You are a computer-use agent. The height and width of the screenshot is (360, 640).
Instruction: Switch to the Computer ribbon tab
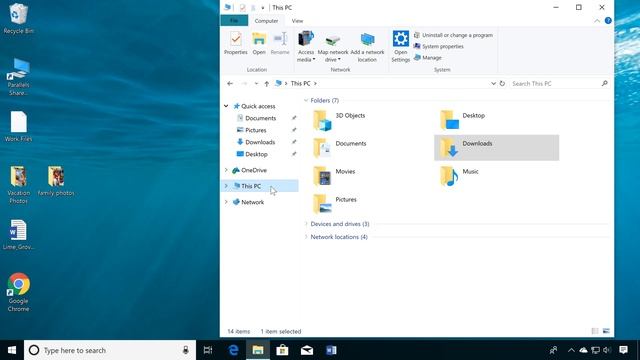(266, 20)
